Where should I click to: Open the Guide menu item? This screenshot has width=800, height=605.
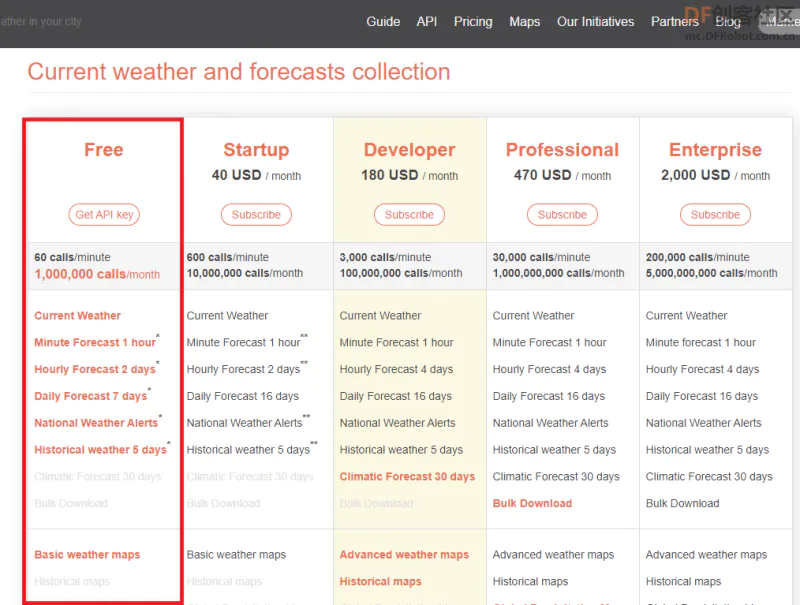point(383,21)
